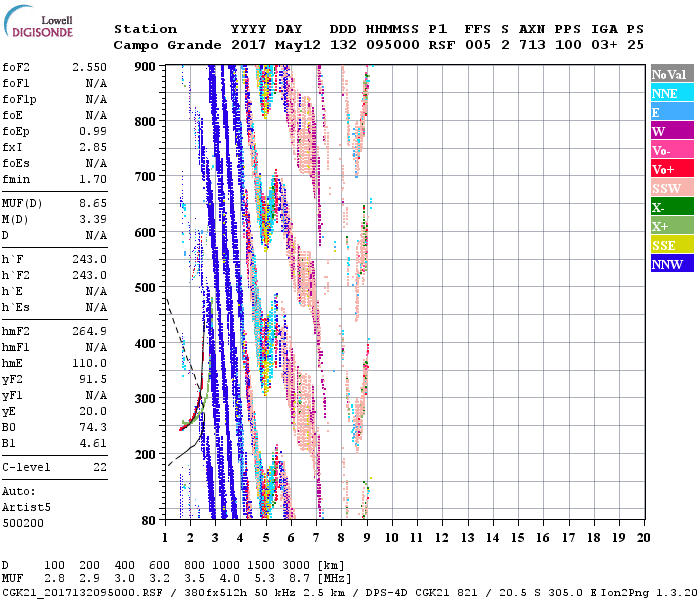Click the W purple legend swatch
Viewport: 700px width, 600px height.
[672, 131]
